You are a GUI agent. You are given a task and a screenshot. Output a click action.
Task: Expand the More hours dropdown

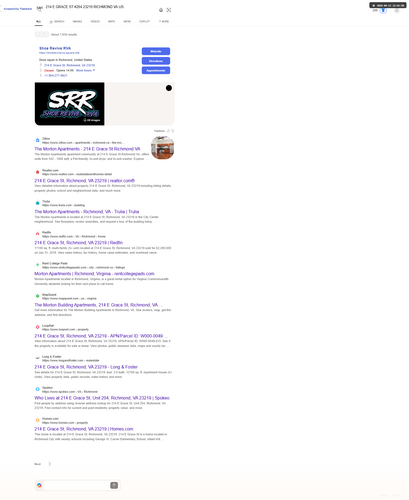(85, 70)
